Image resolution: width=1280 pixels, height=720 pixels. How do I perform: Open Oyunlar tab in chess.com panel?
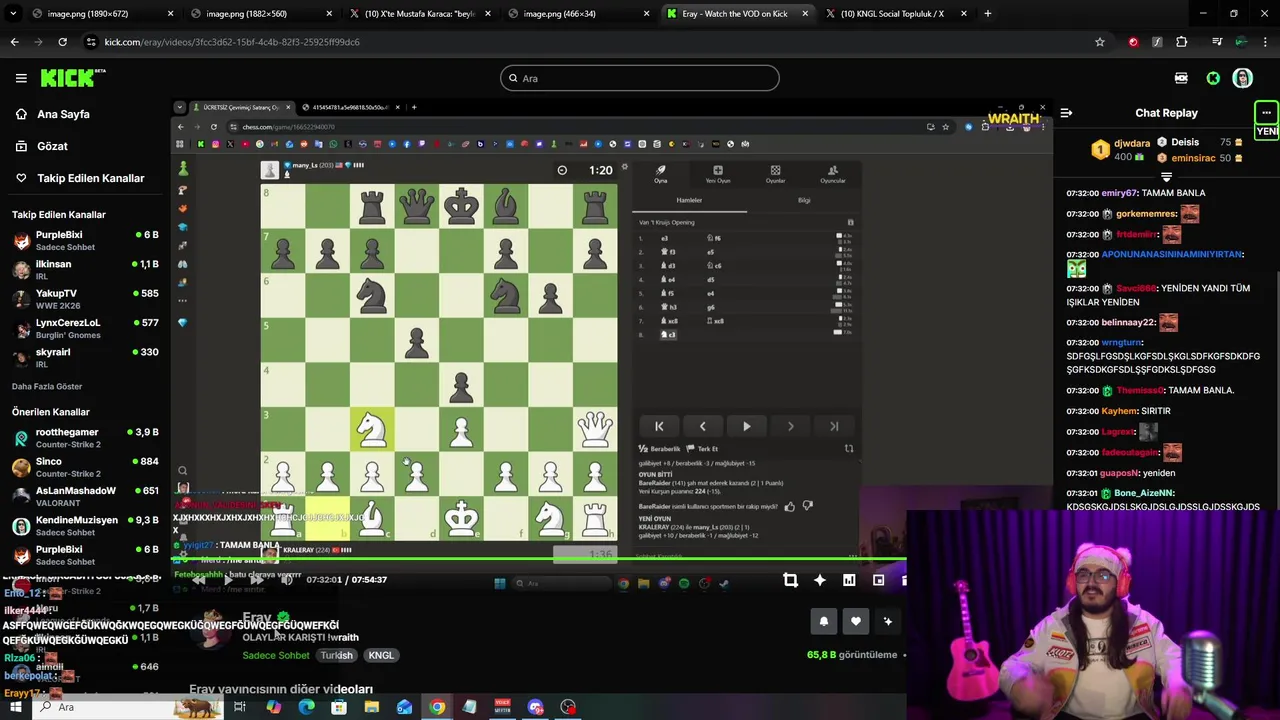pyautogui.click(x=775, y=174)
